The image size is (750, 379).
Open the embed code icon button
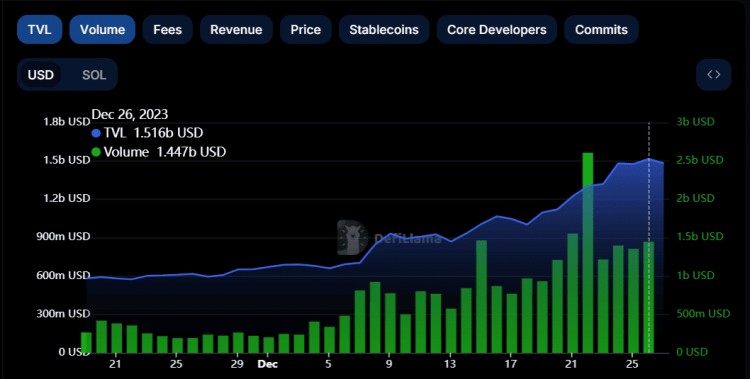(713, 75)
